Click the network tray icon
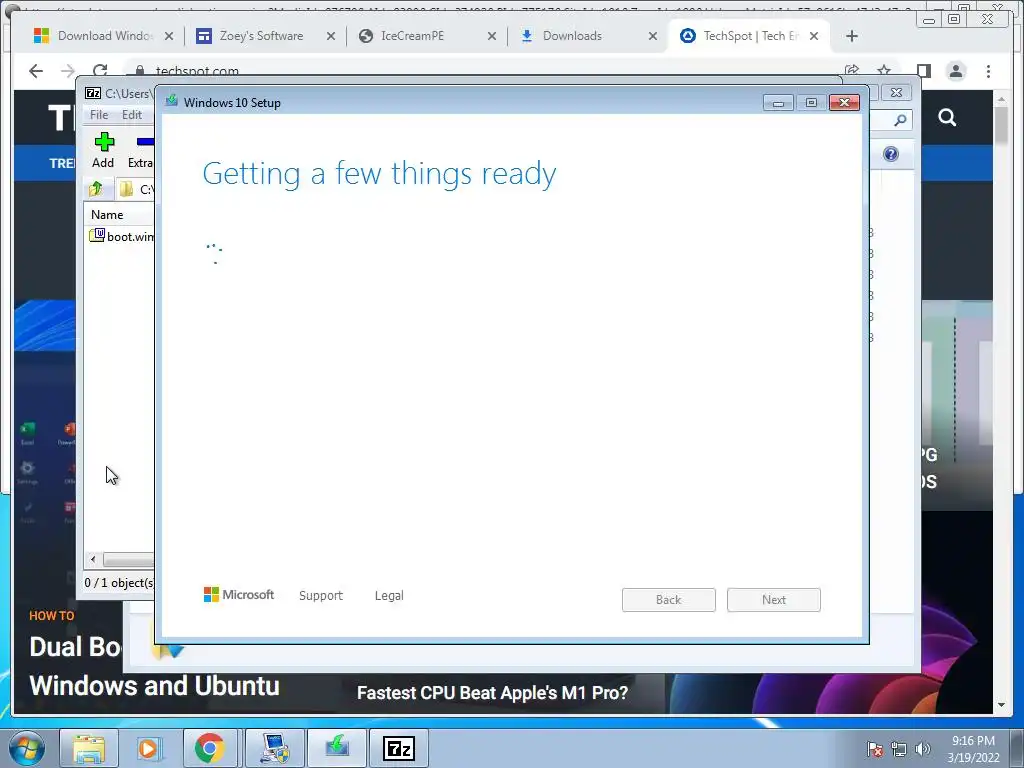 pyautogui.click(x=899, y=749)
